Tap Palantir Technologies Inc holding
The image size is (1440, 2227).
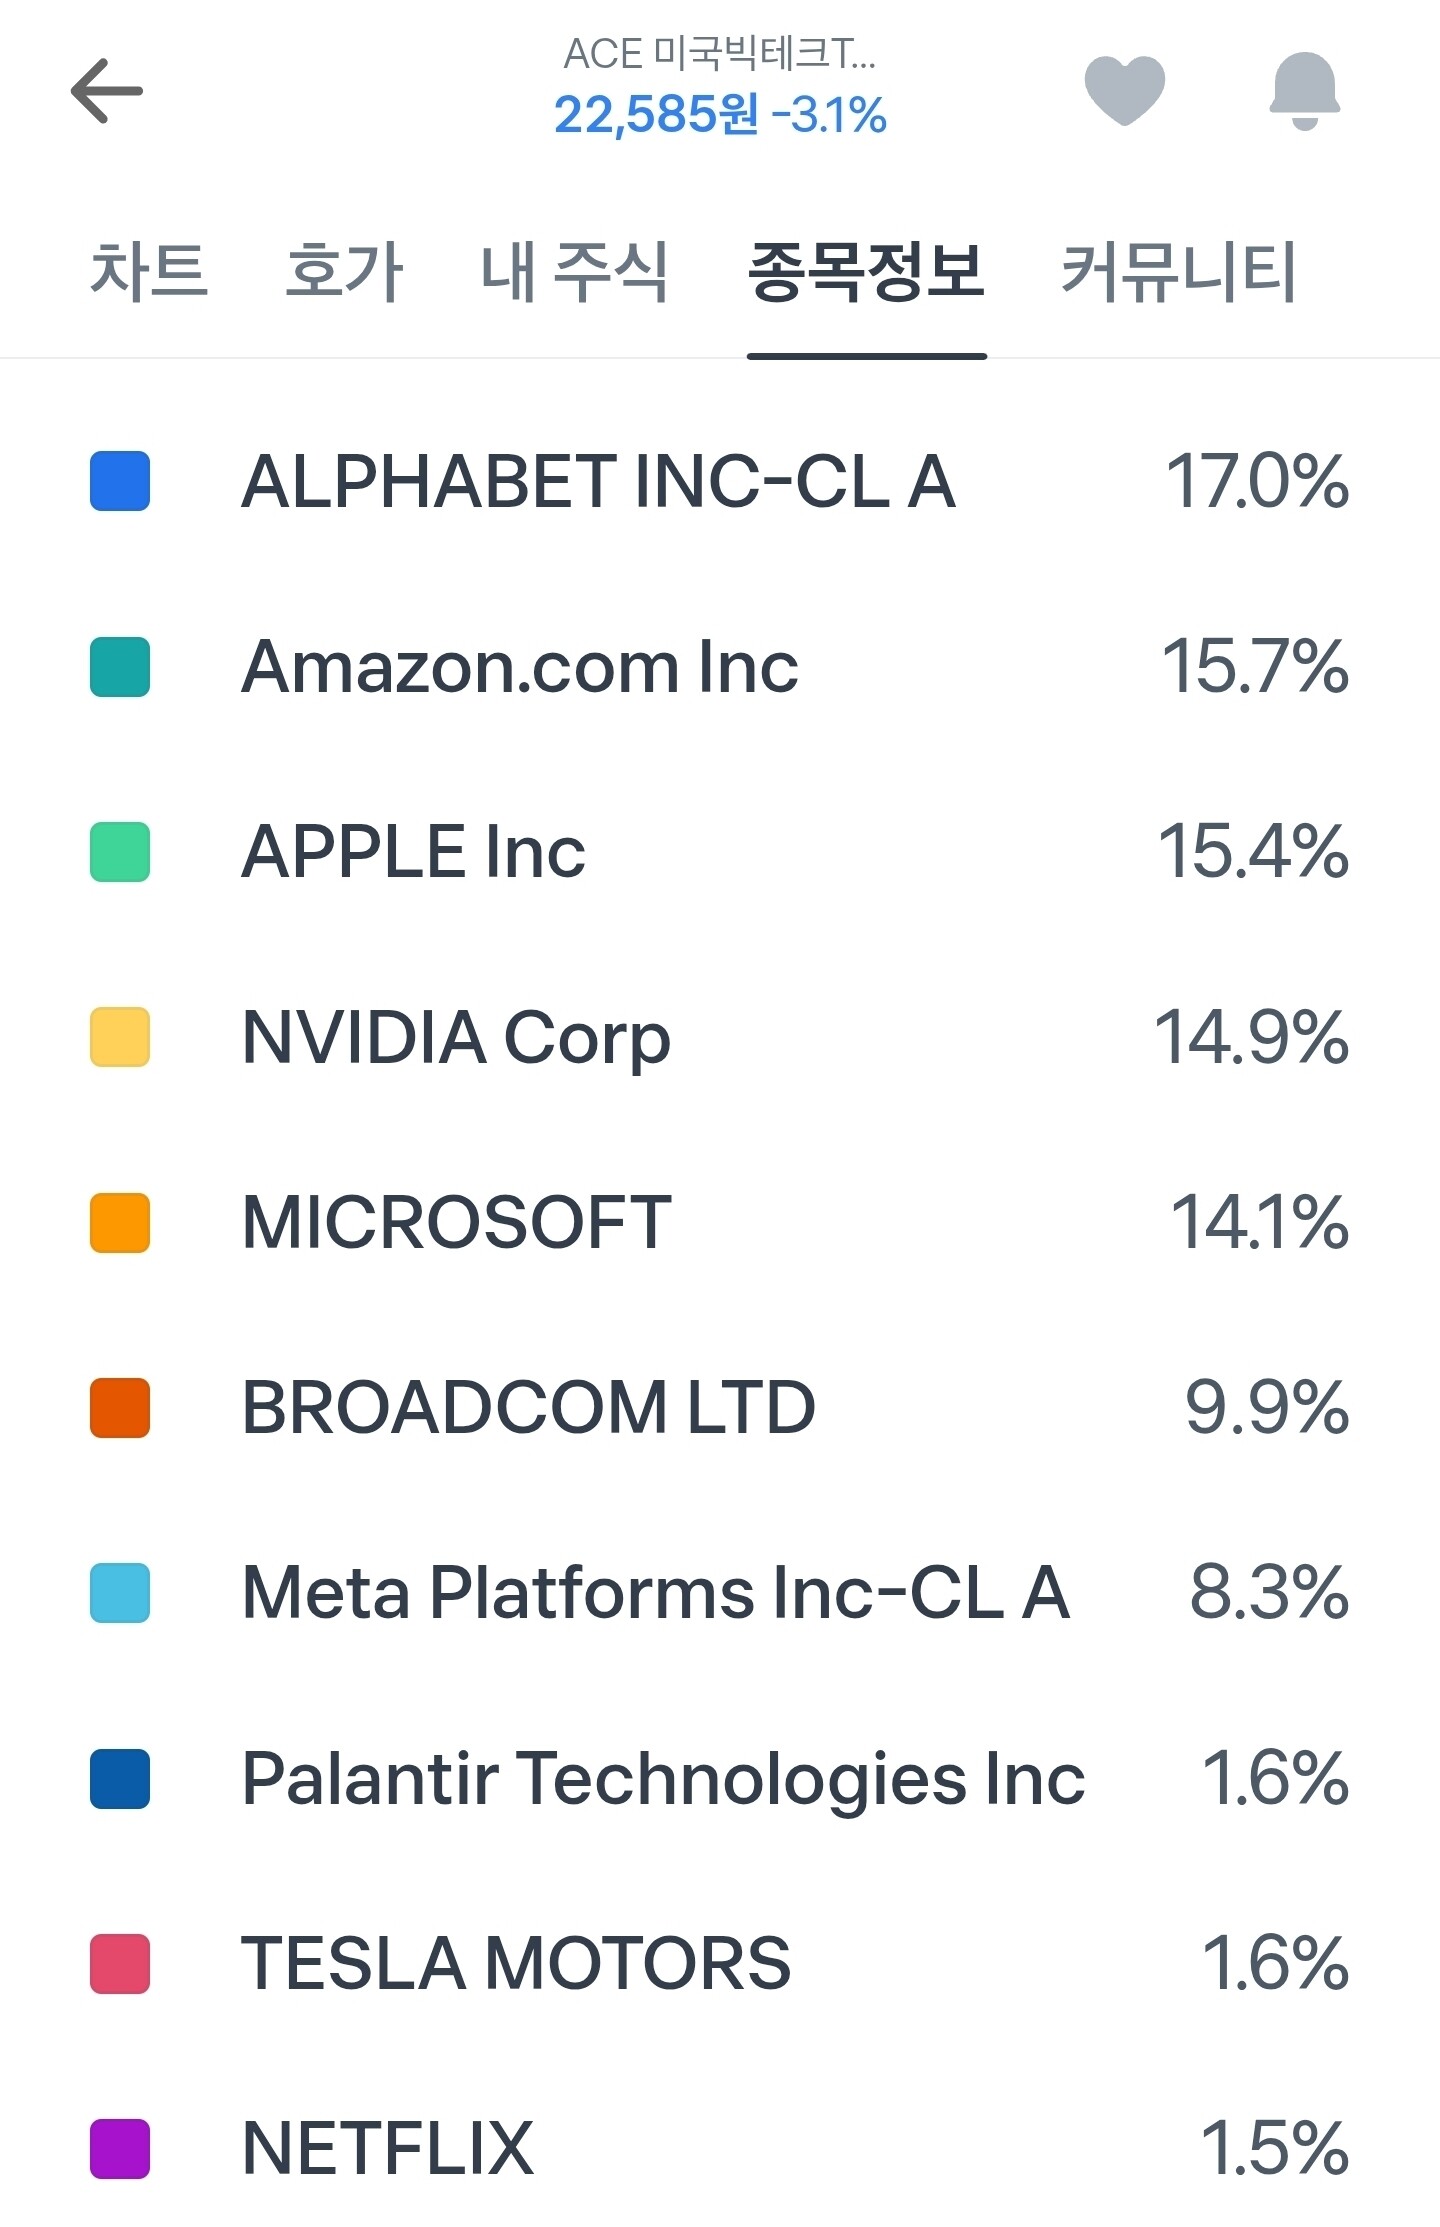[x=663, y=1778]
